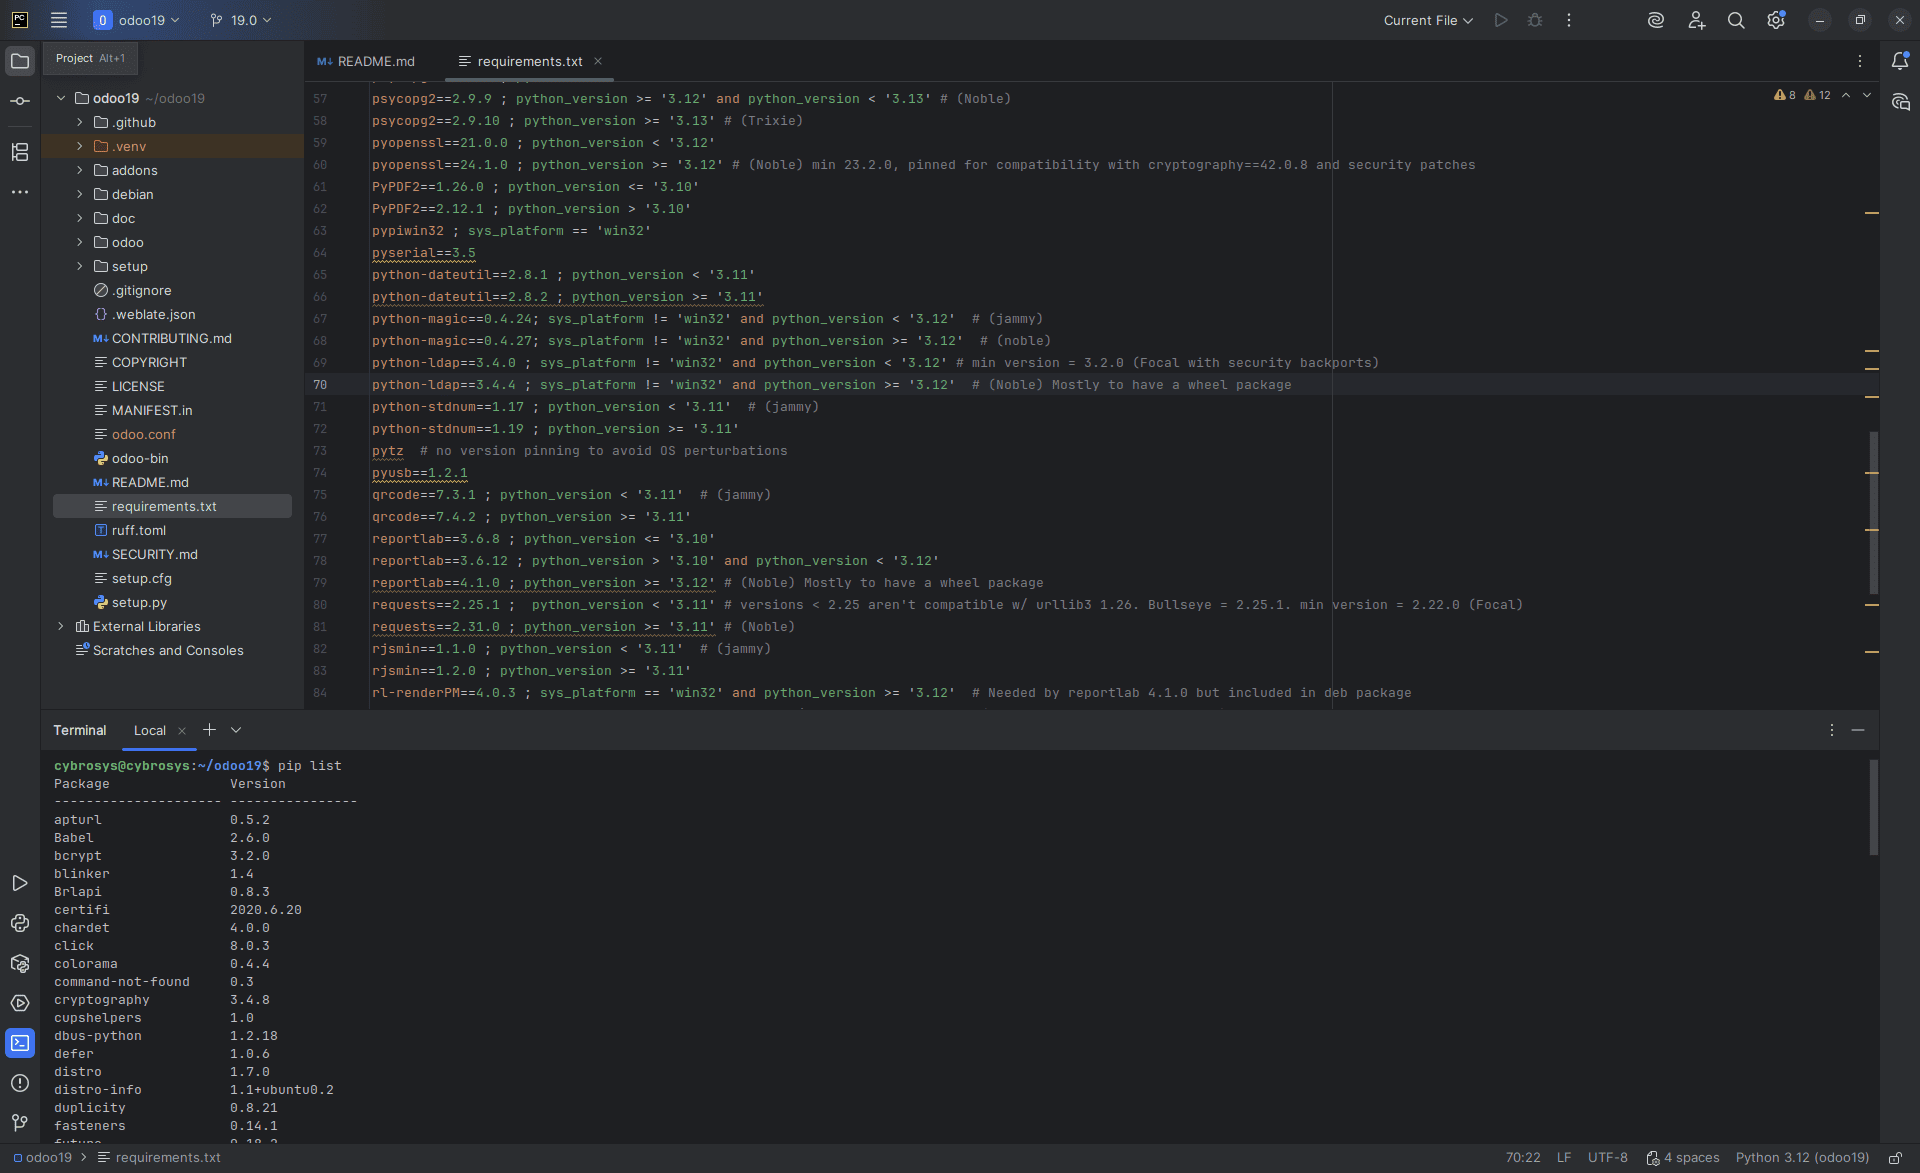The width and height of the screenshot is (1920, 1173).
Task: Click the 70:22 cursor position widget
Action: point(1523,1158)
